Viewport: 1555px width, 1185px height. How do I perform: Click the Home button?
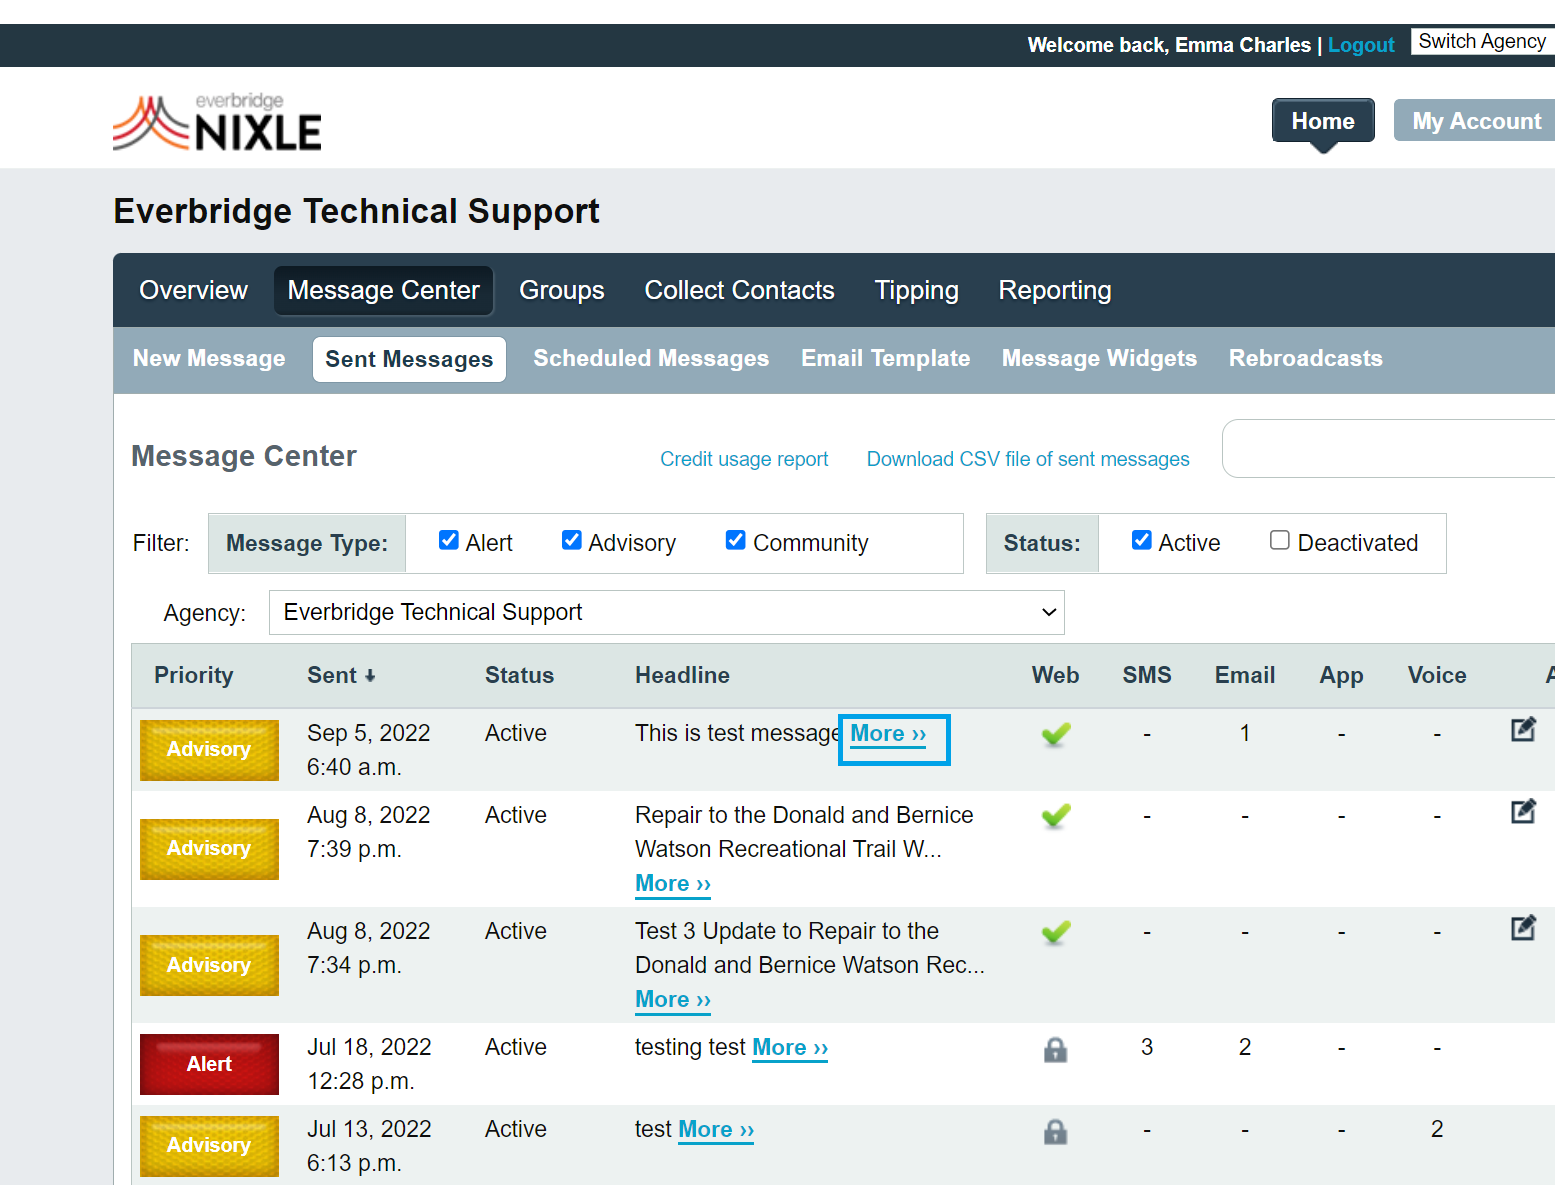pos(1323,121)
